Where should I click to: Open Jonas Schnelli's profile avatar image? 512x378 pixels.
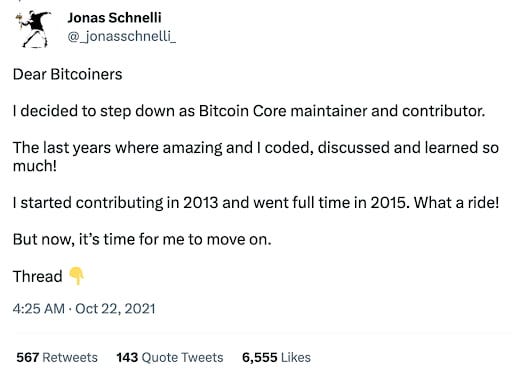tap(33, 29)
